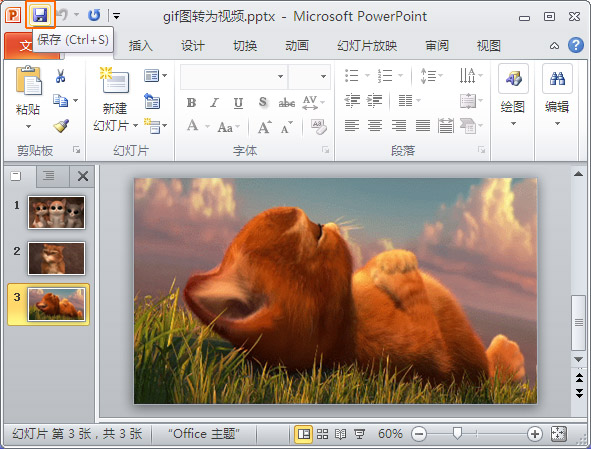Switch to the Outline pane tab
The height and width of the screenshot is (449, 591).
pyautogui.click(x=49, y=176)
